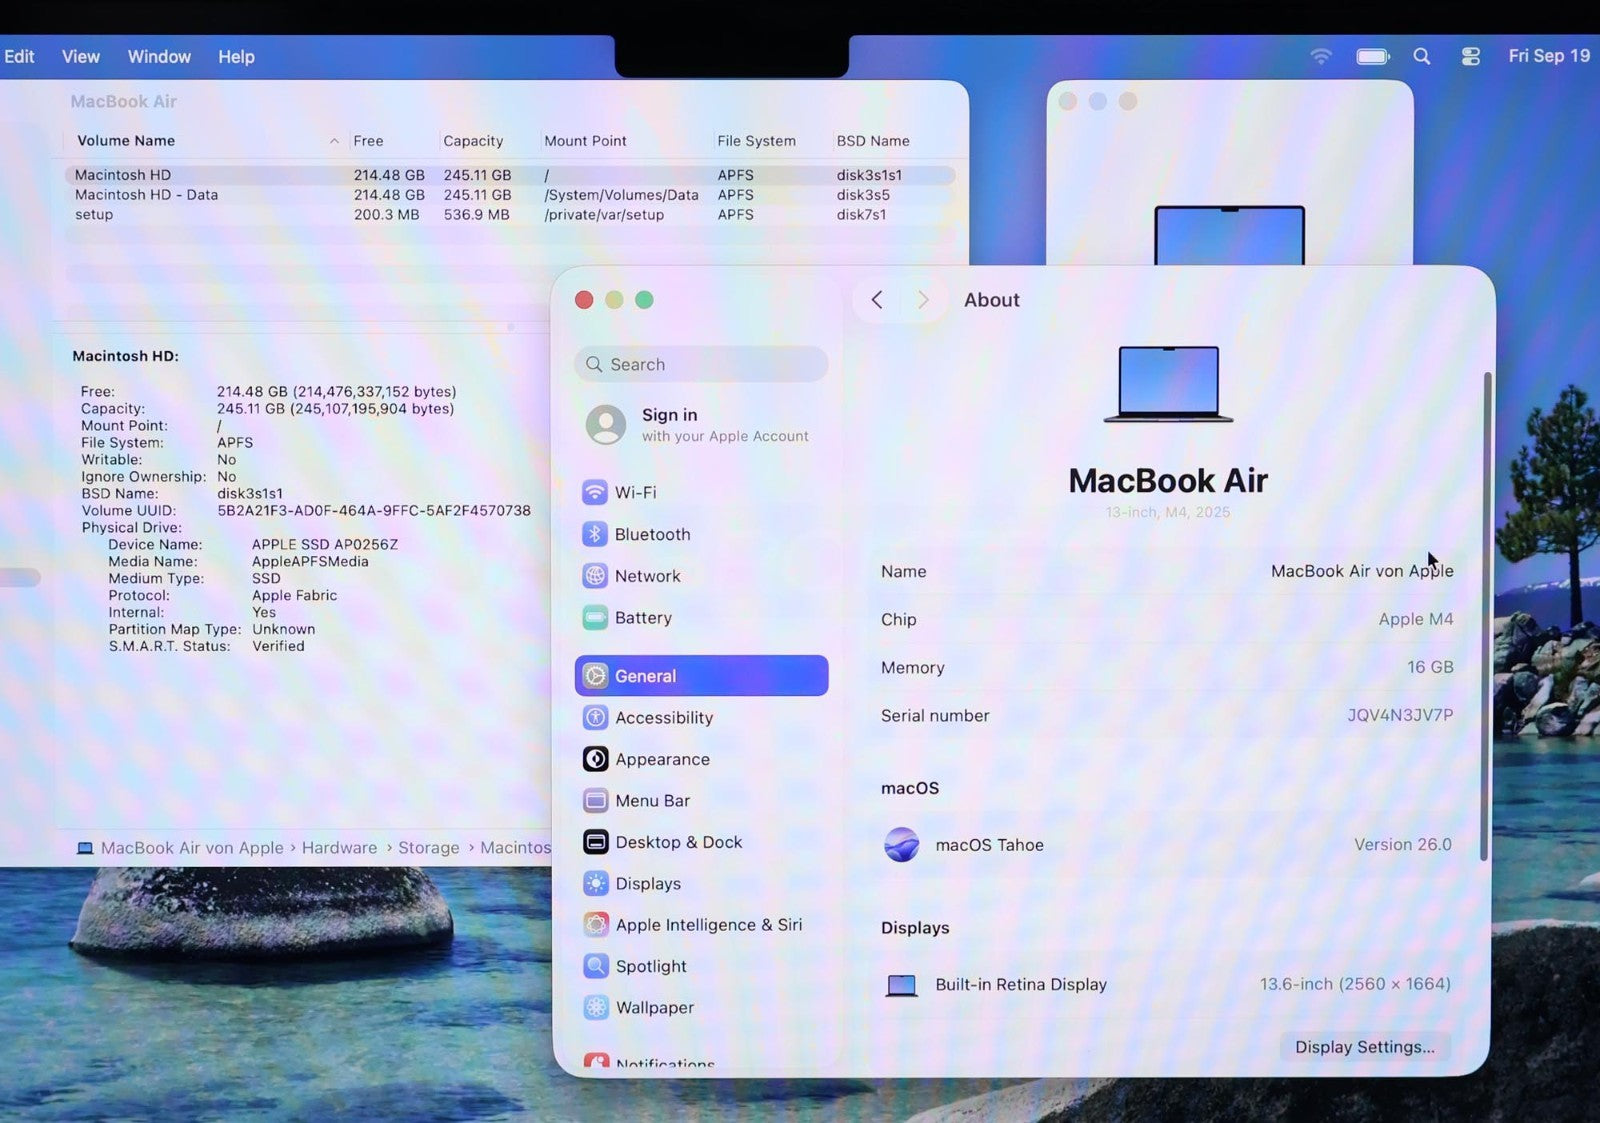Click the Display Settings button
The height and width of the screenshot is (1123, 1600).
1364,1047
